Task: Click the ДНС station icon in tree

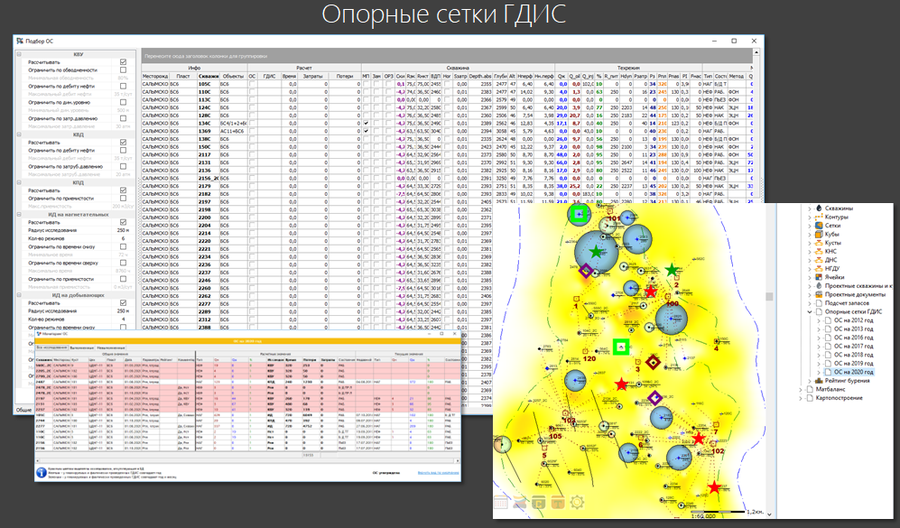Action: (x=818, y=260)
